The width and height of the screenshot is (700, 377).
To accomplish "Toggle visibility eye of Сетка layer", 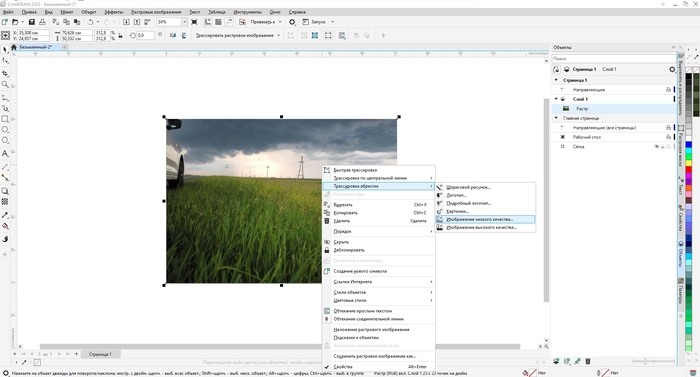I will (x=656, y=147).
